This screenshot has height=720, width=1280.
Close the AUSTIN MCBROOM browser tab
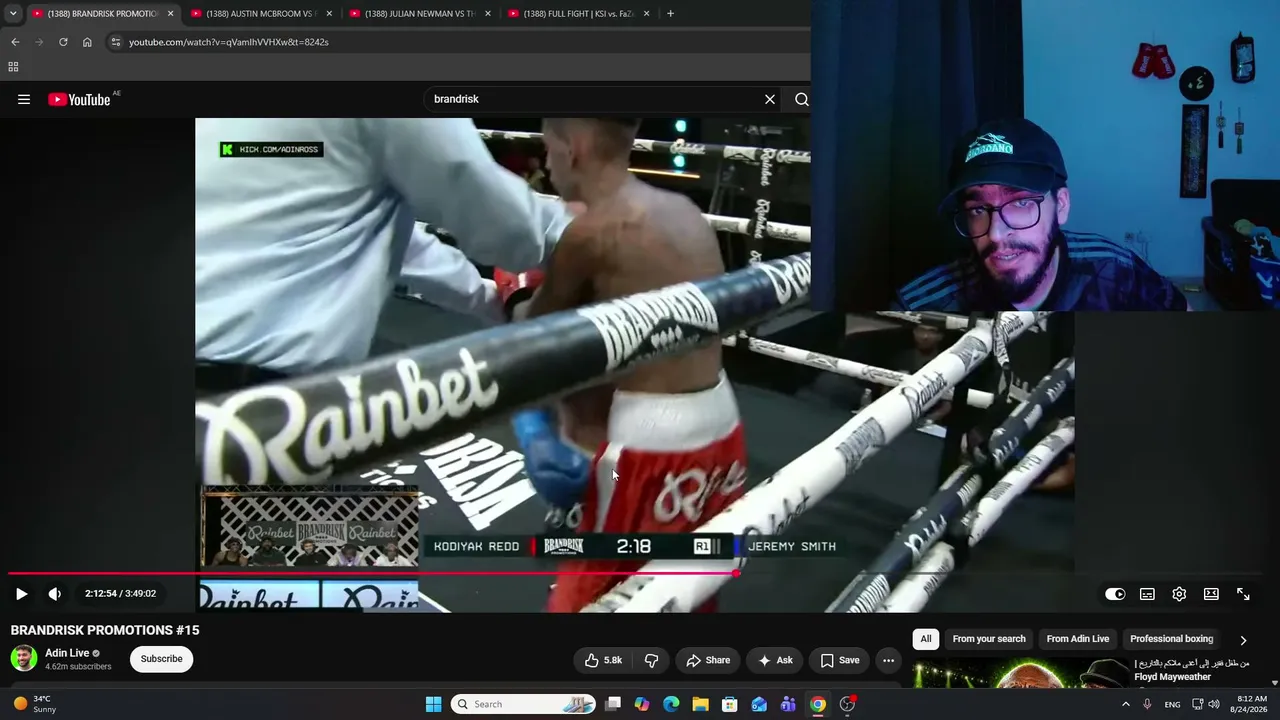329,14
